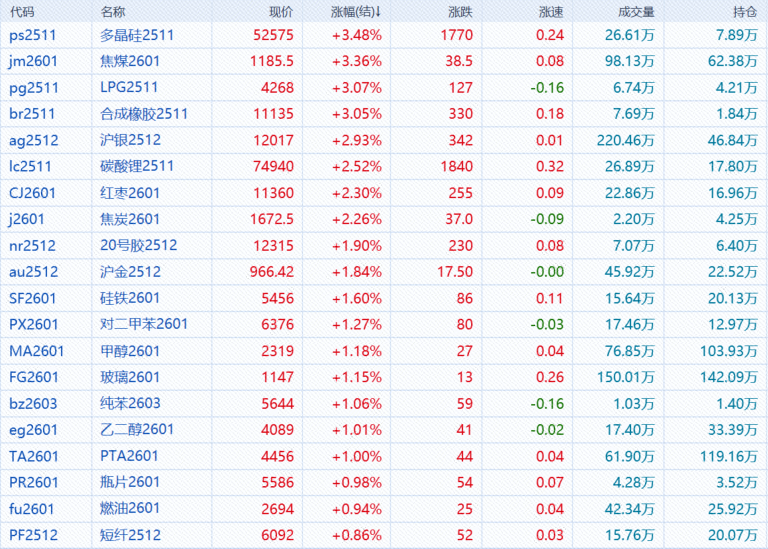768x549 pixels.
Task: Open contract code lc2511
Action: pos(30,167)
